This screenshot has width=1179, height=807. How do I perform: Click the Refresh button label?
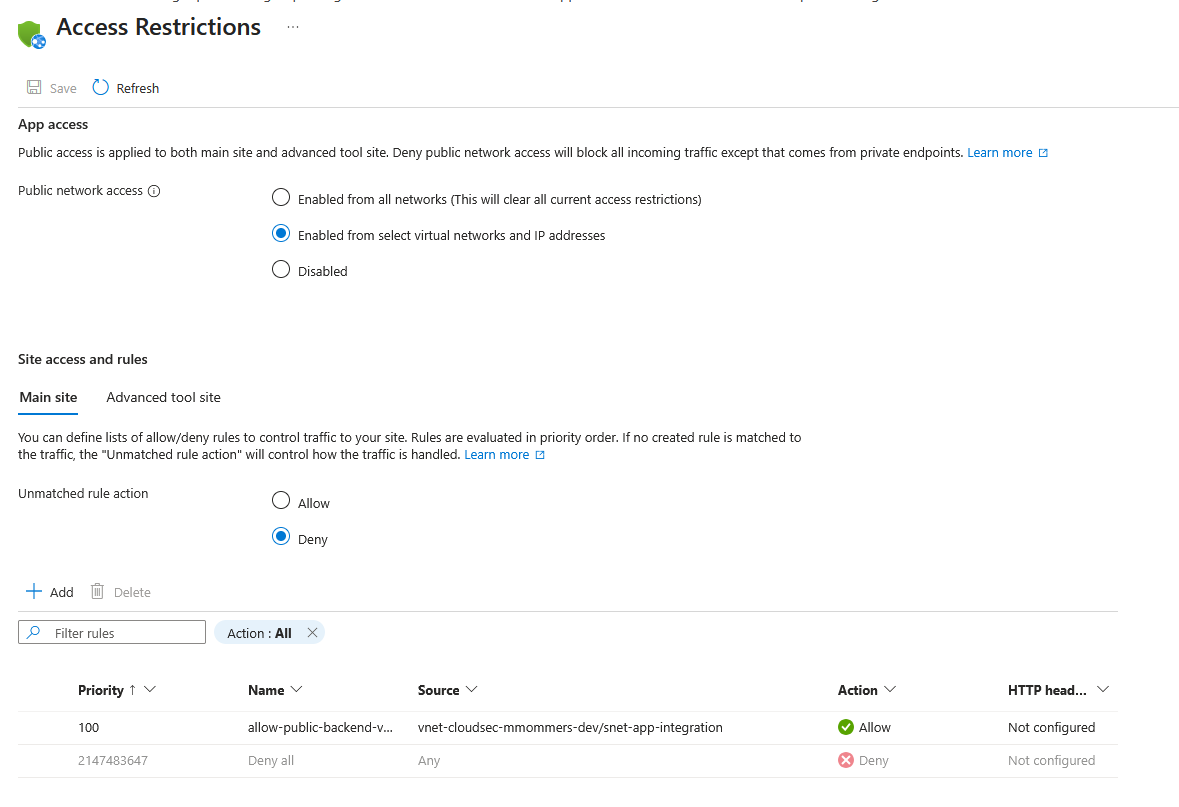click(x=138, y=89)
